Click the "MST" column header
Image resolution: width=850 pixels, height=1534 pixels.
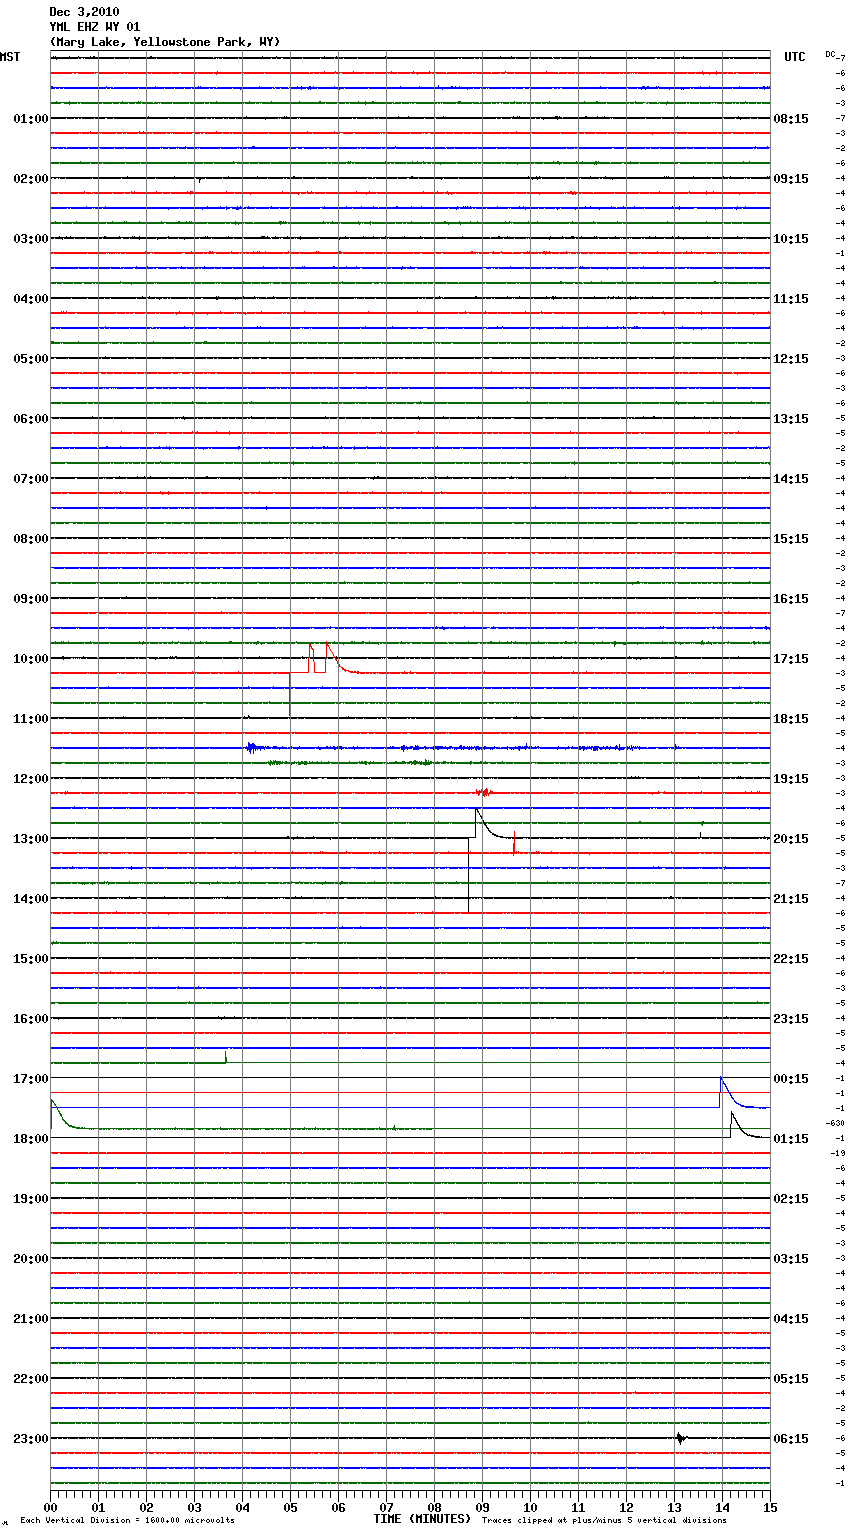(x=10, y=57)
